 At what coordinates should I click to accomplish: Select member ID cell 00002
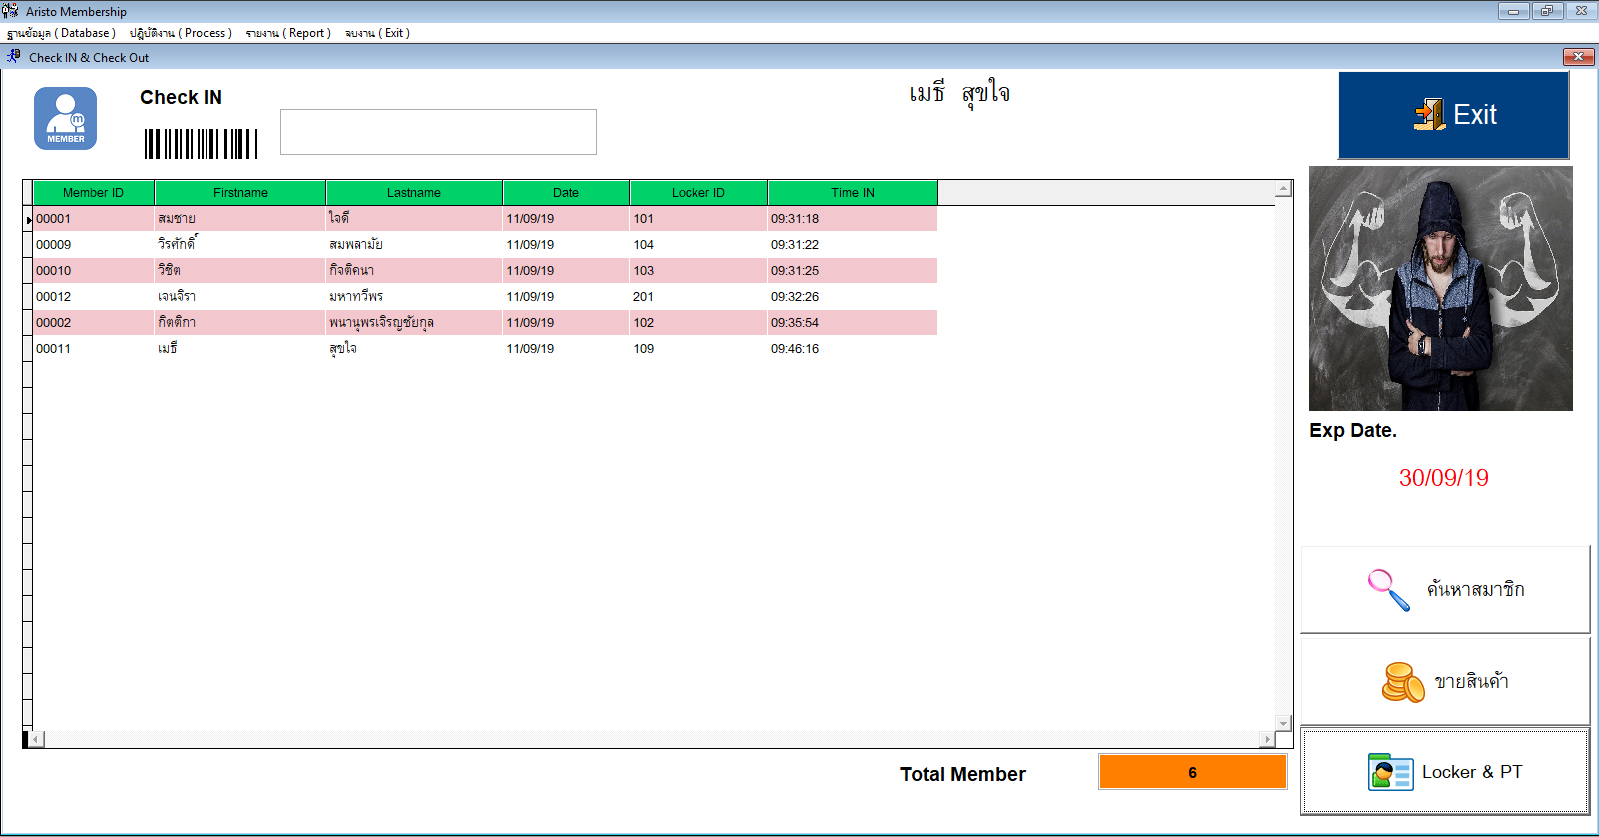tap(94, 323)
